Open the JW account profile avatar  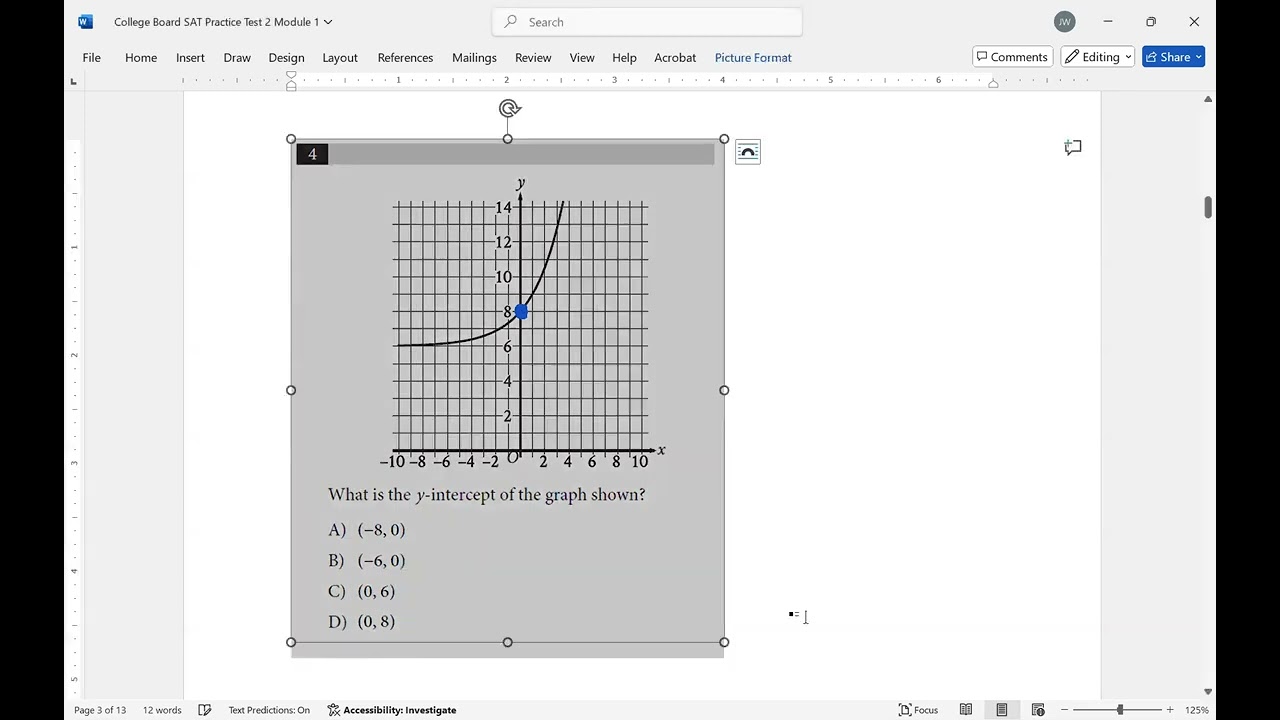(x=1064, y=21)
